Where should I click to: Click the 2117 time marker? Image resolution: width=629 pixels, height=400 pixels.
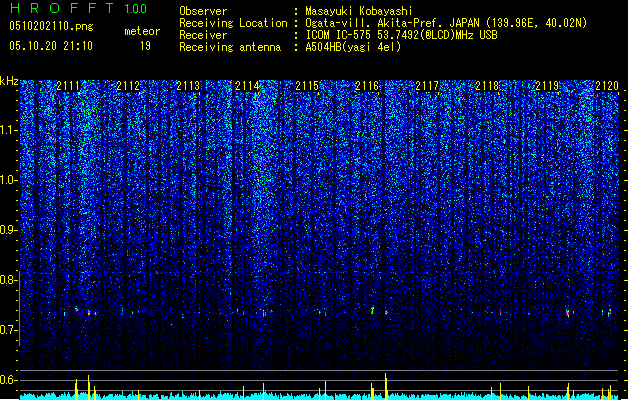pyautogui.click(x=427, y=86)
